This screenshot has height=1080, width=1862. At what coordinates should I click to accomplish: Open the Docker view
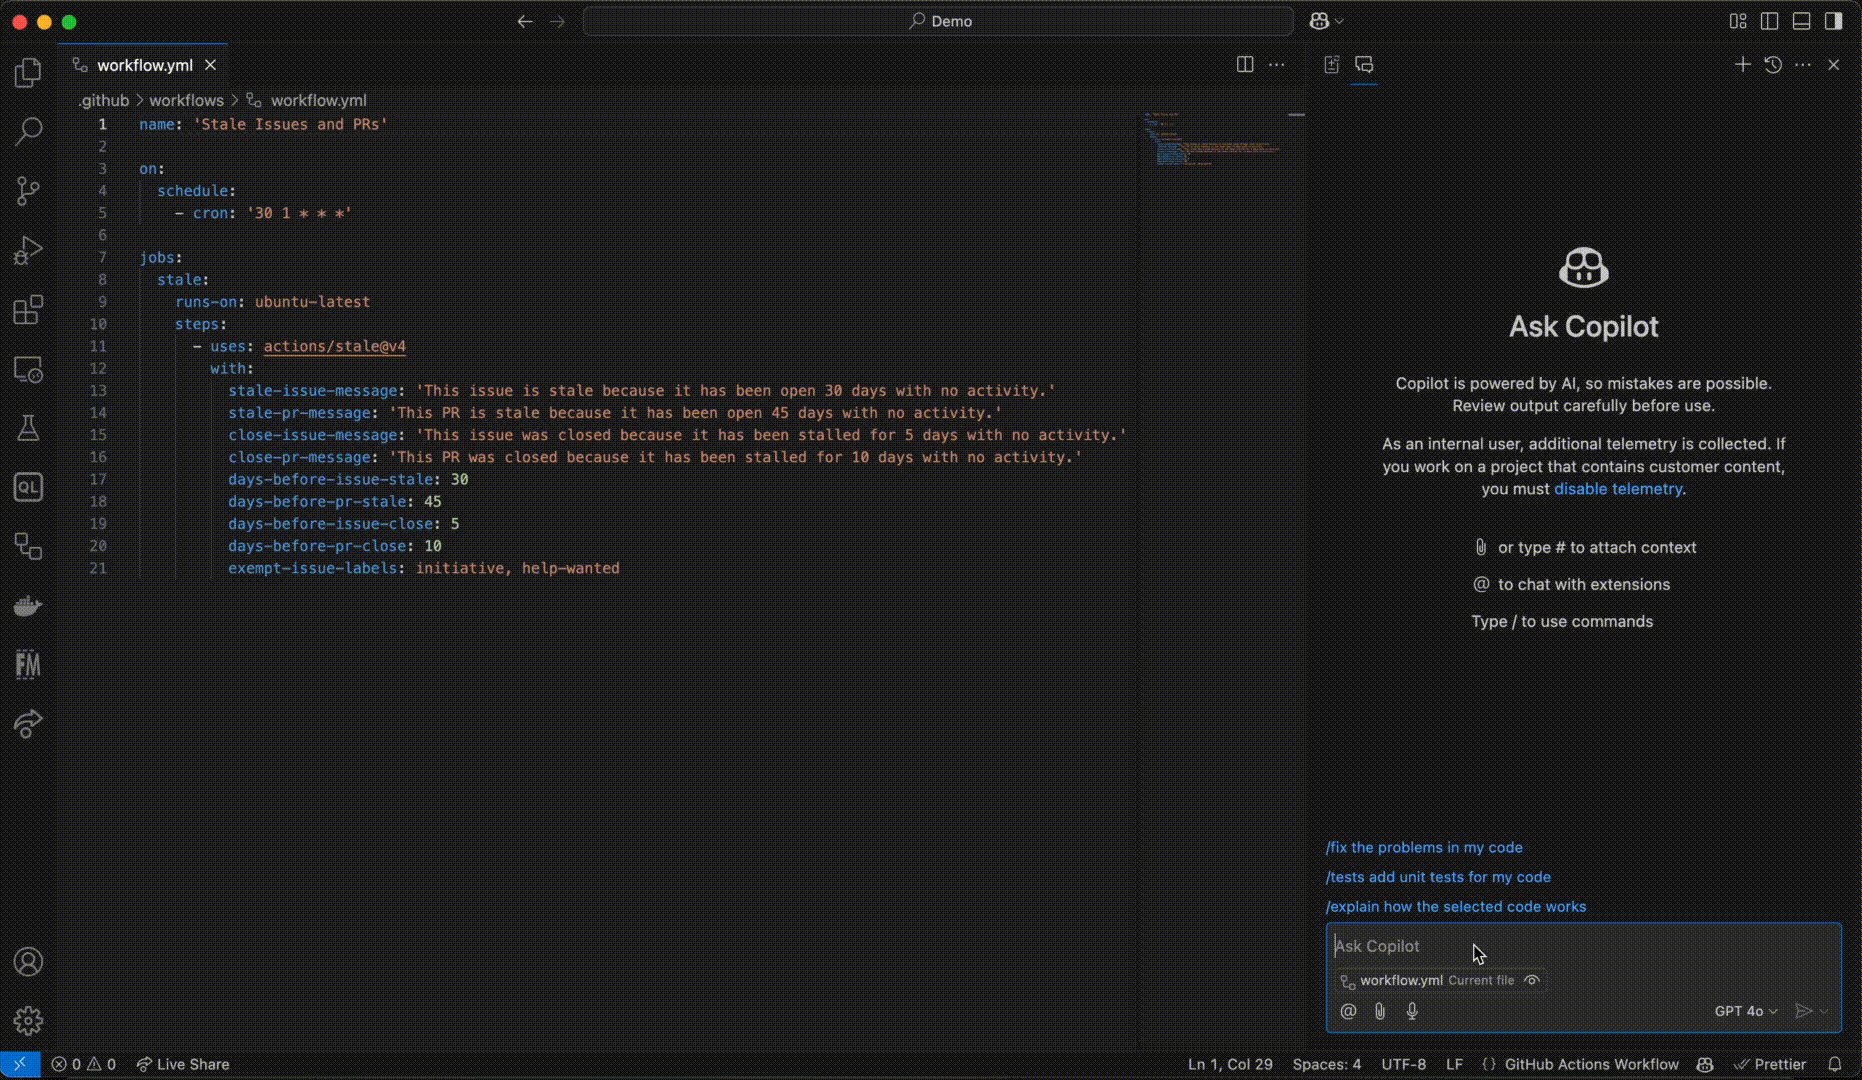point(28,606)
